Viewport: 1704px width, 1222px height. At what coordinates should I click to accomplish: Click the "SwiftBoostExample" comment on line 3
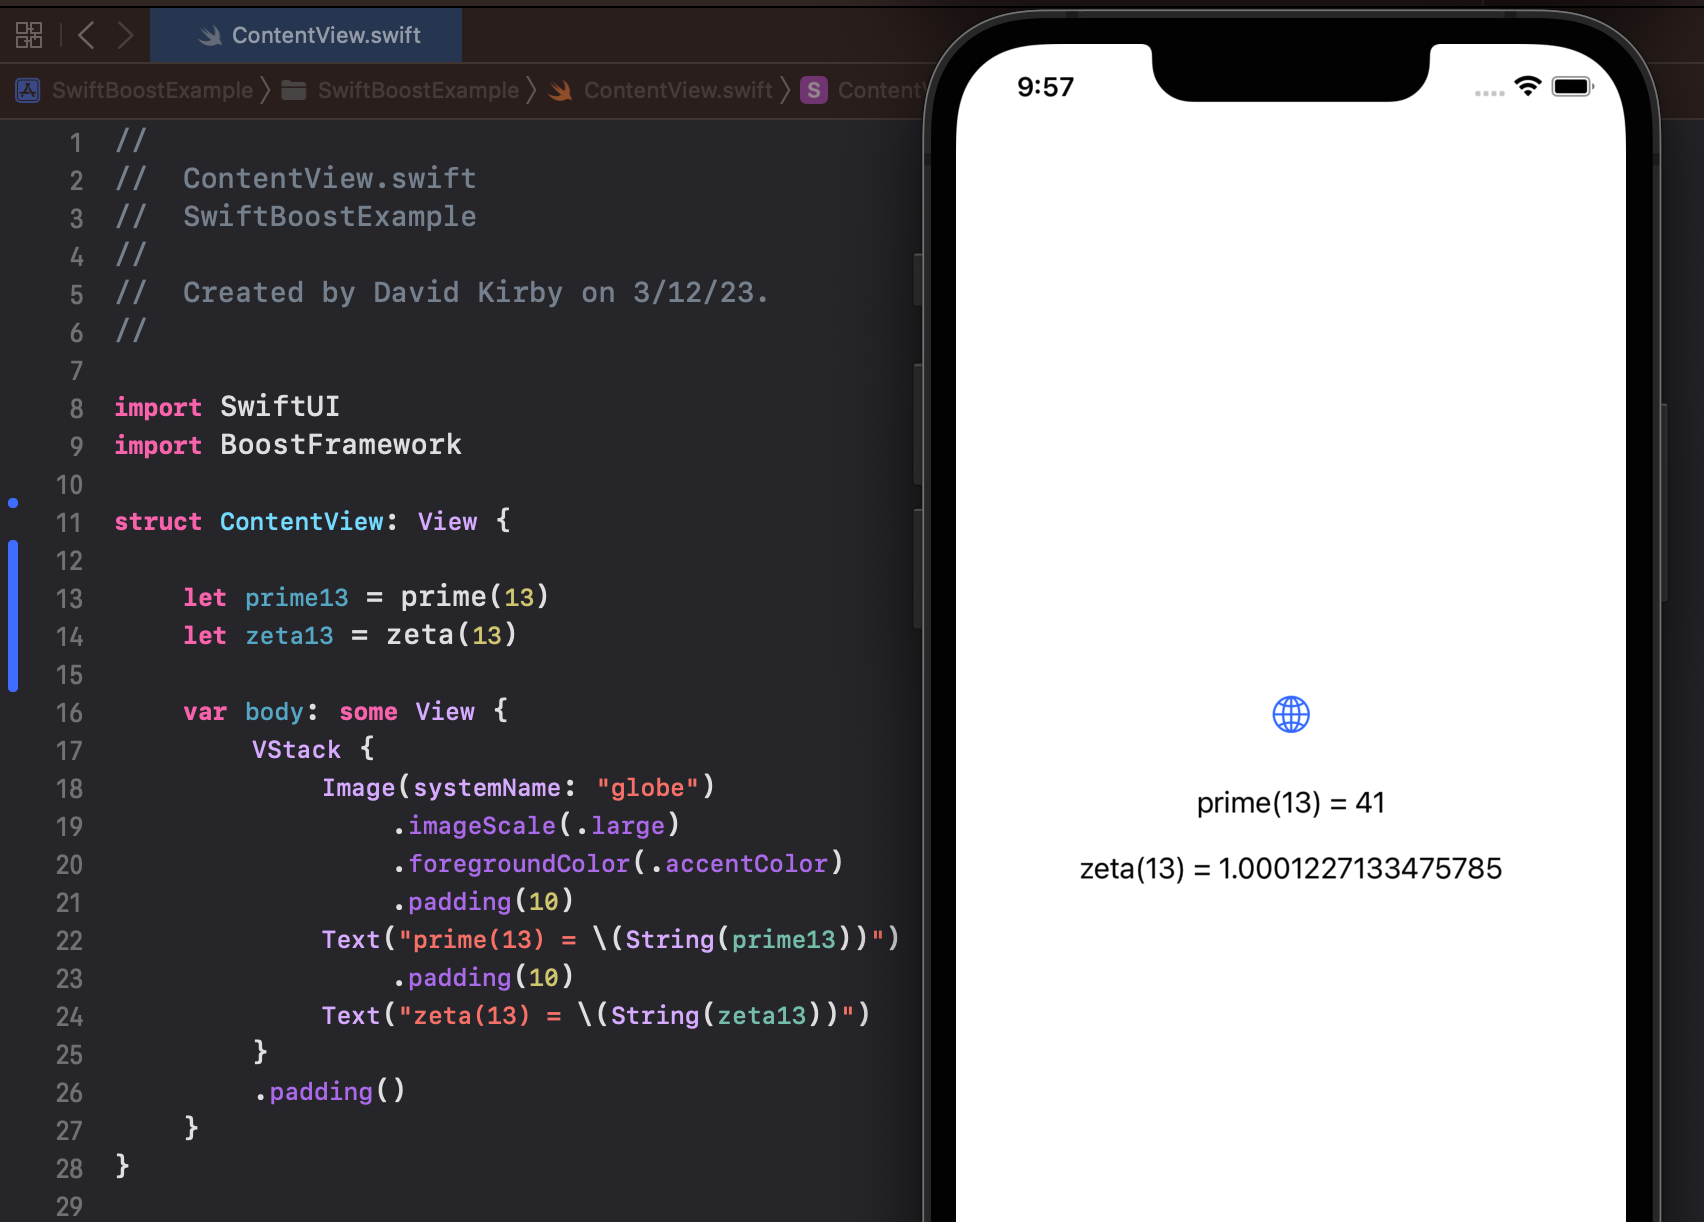330,217
